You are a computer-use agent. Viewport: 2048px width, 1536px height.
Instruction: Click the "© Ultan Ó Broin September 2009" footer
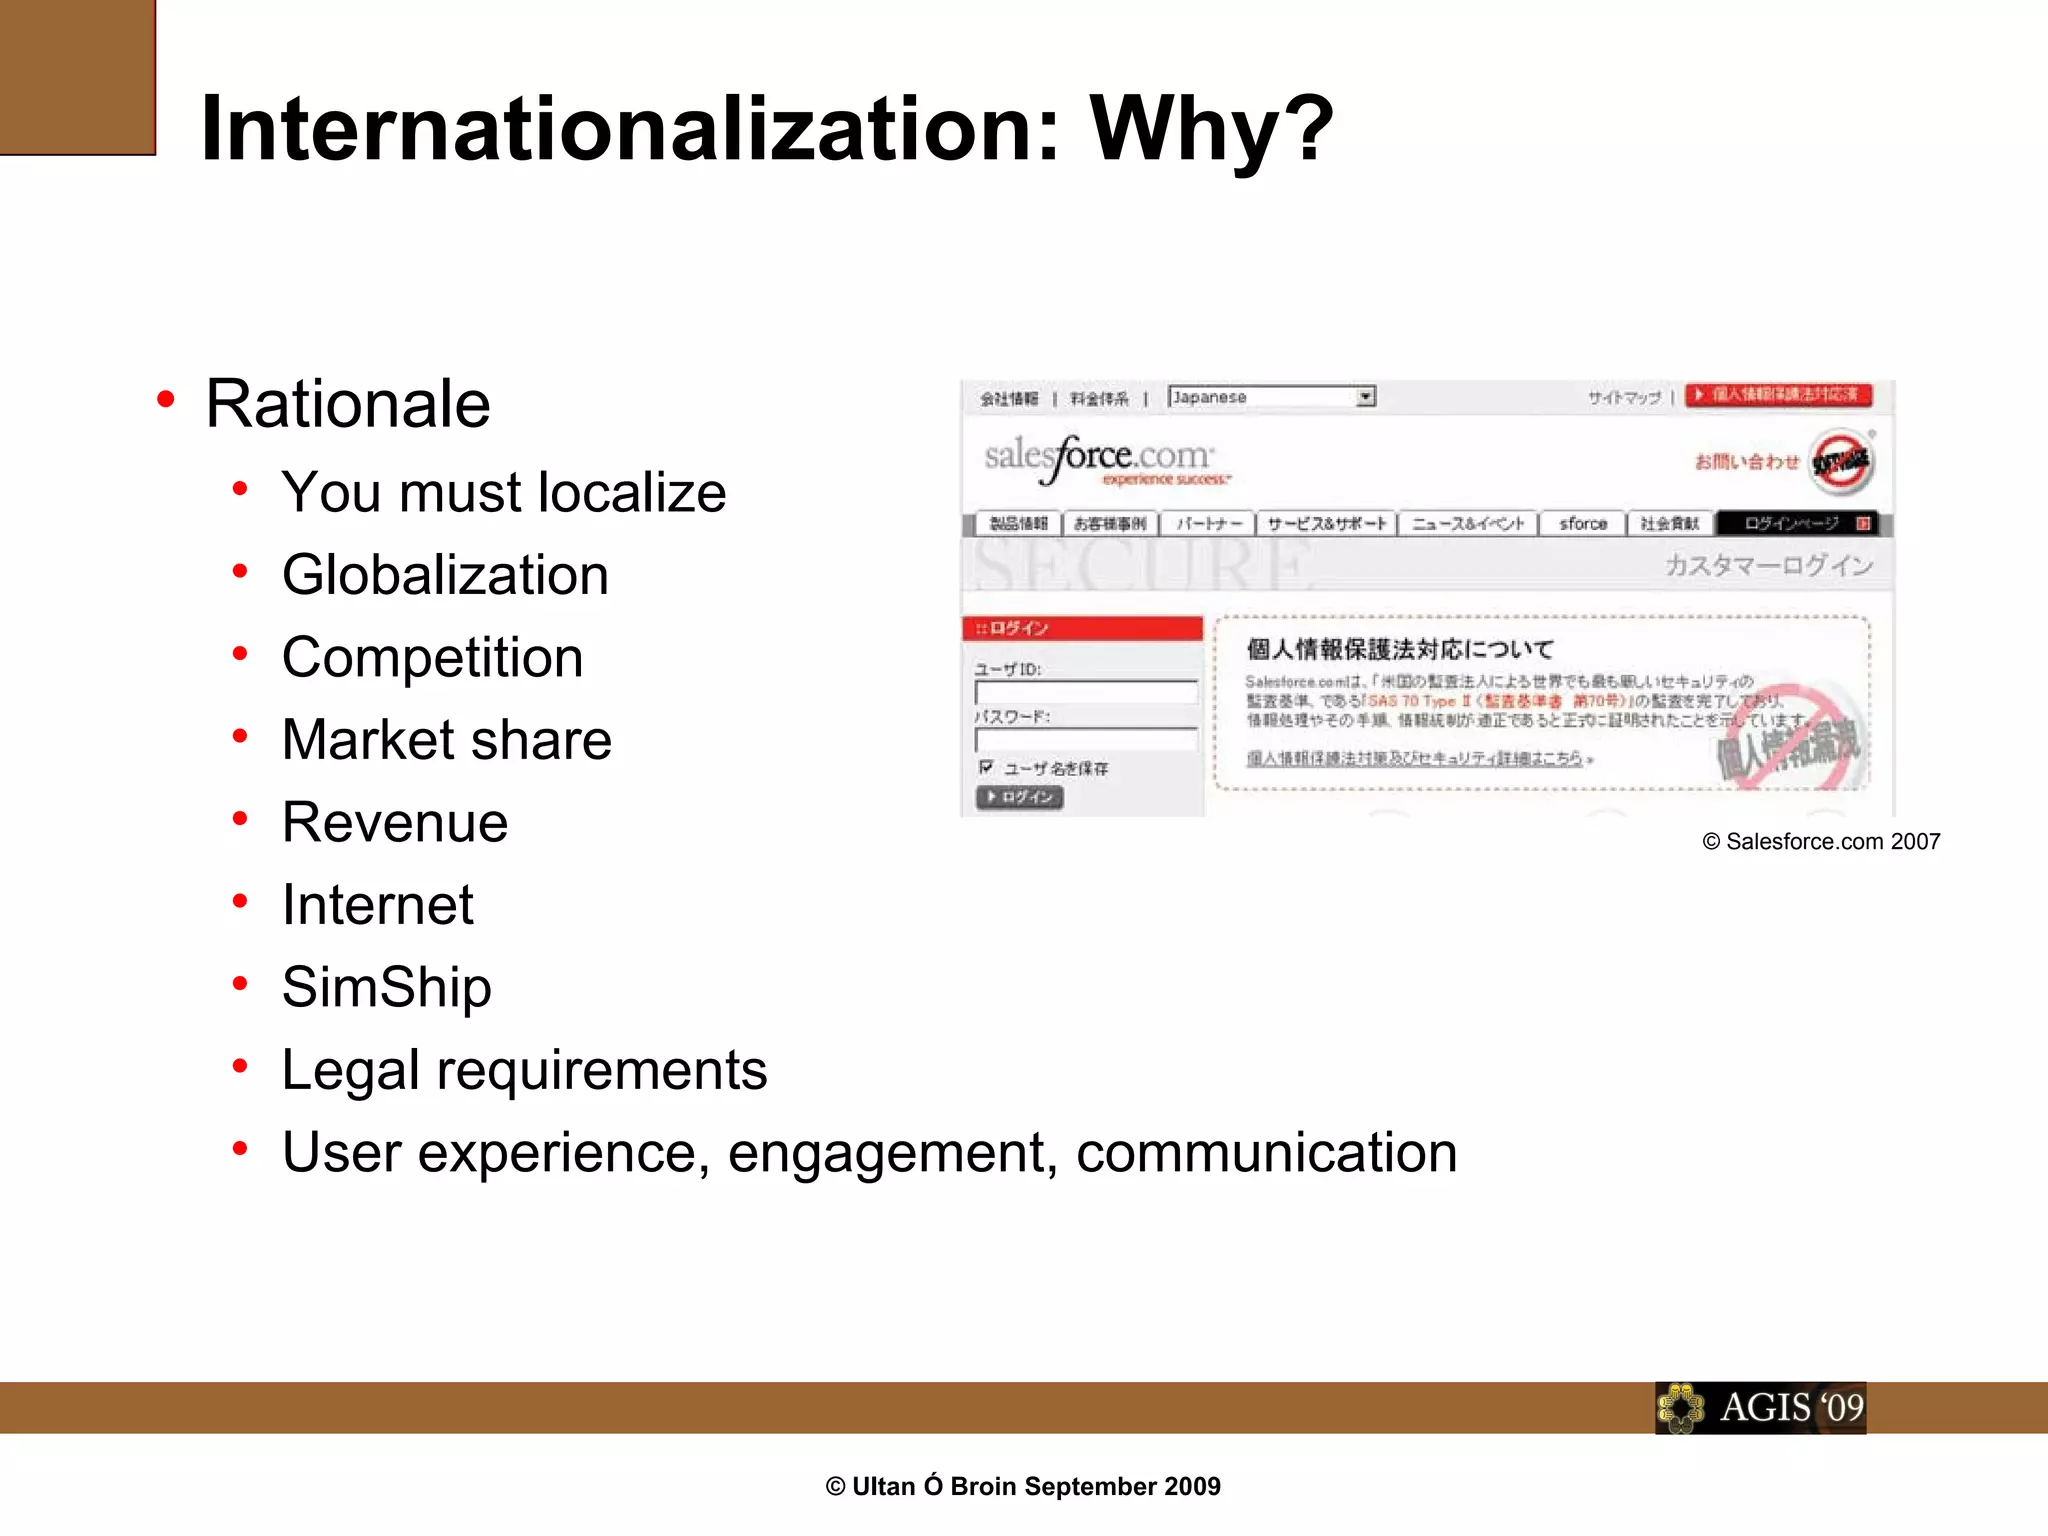coord(1023,1487)
